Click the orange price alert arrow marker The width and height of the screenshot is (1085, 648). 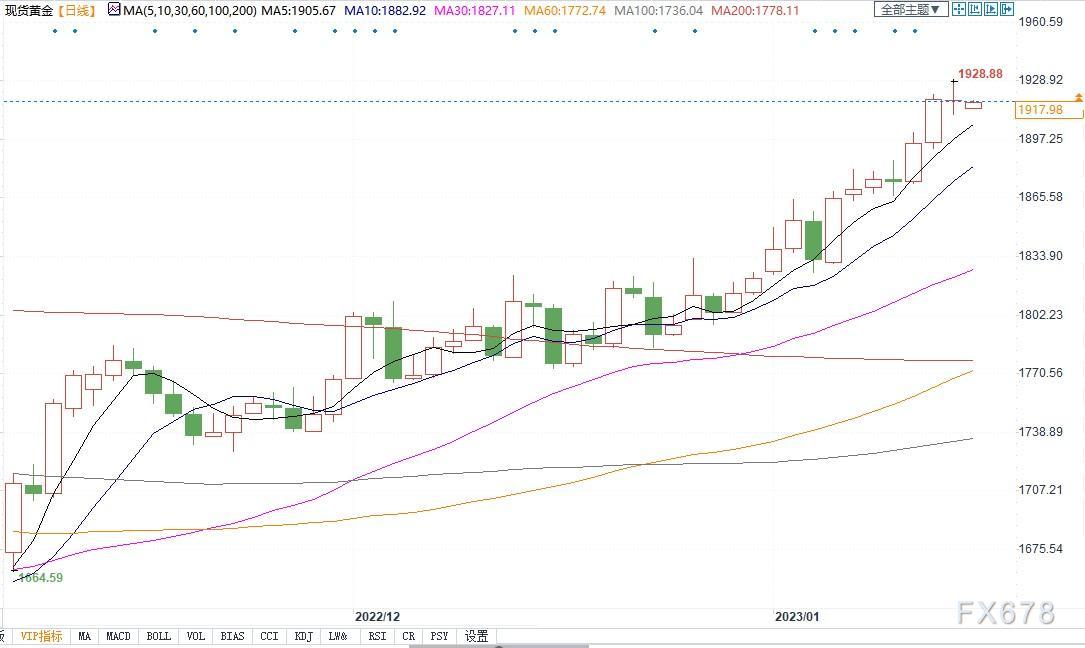(1078, 98)
